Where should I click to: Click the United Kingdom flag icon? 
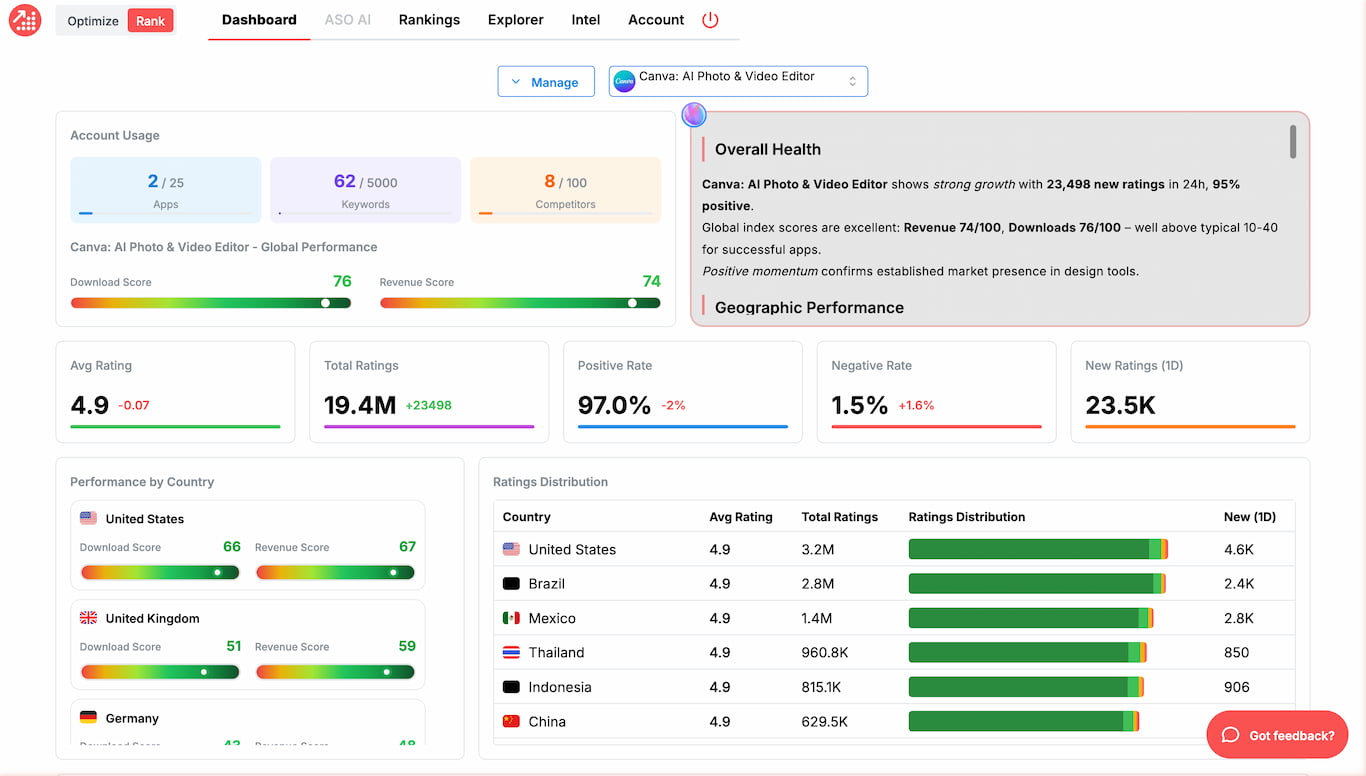click(x=88, y=618)
